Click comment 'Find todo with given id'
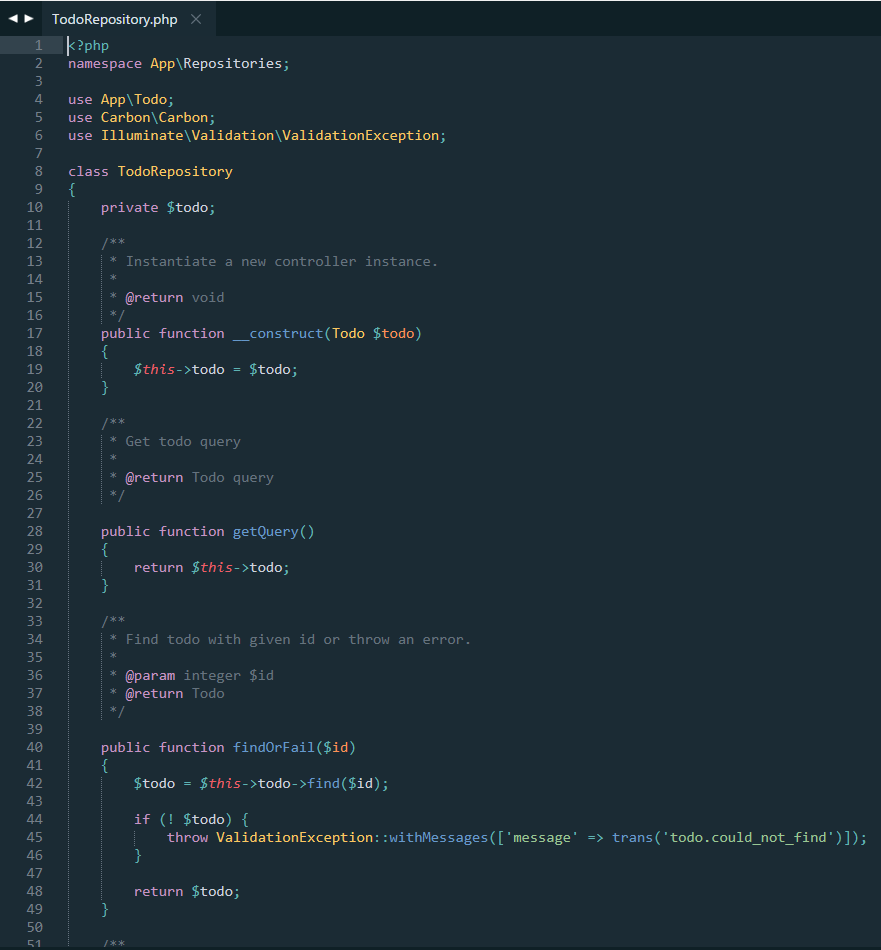The width and height of the screenshot is (881, 950). tap(220, 639)
